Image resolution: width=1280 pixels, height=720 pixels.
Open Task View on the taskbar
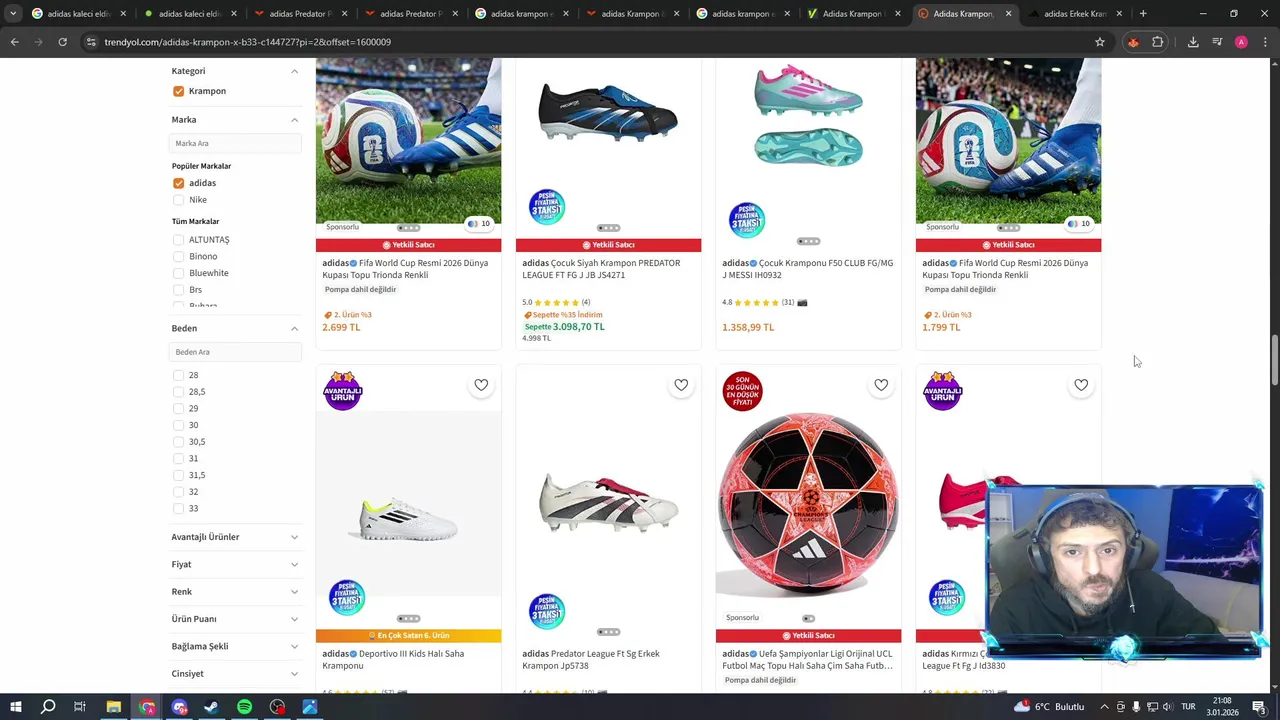coord(80,707)
